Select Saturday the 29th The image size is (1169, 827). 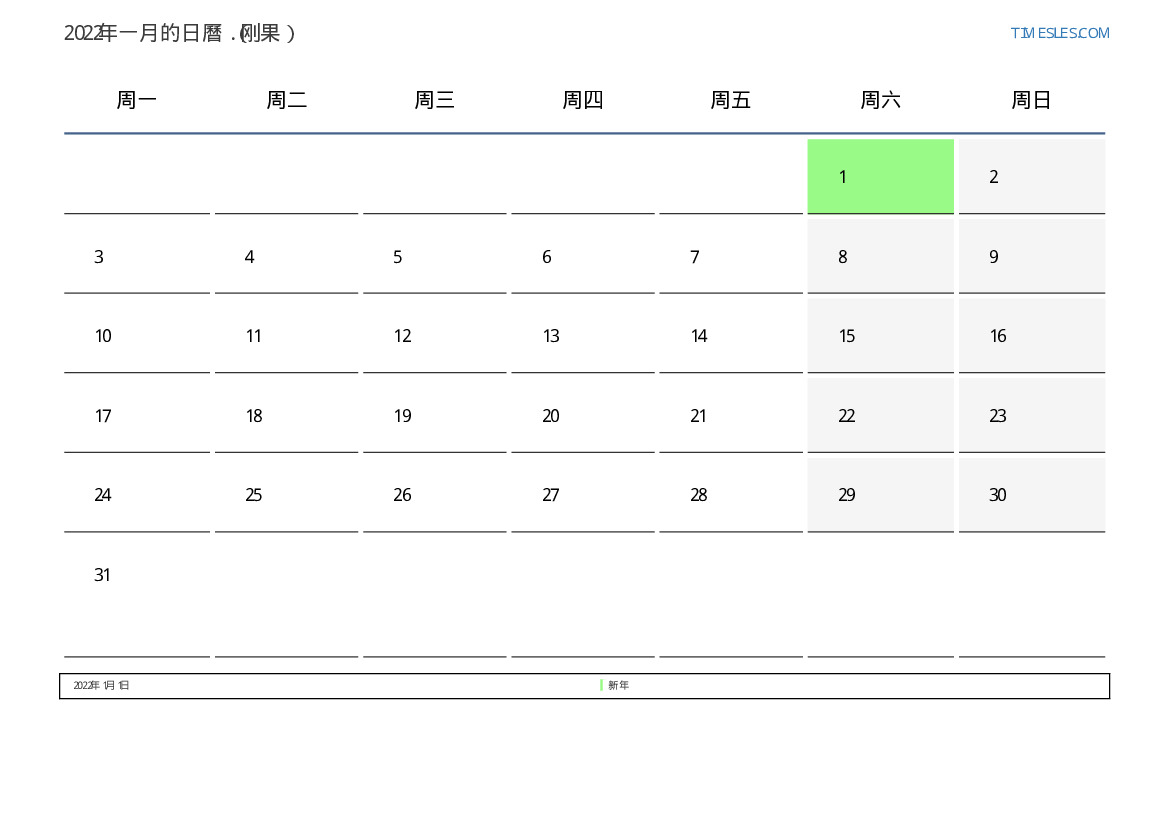pos(880,495)
